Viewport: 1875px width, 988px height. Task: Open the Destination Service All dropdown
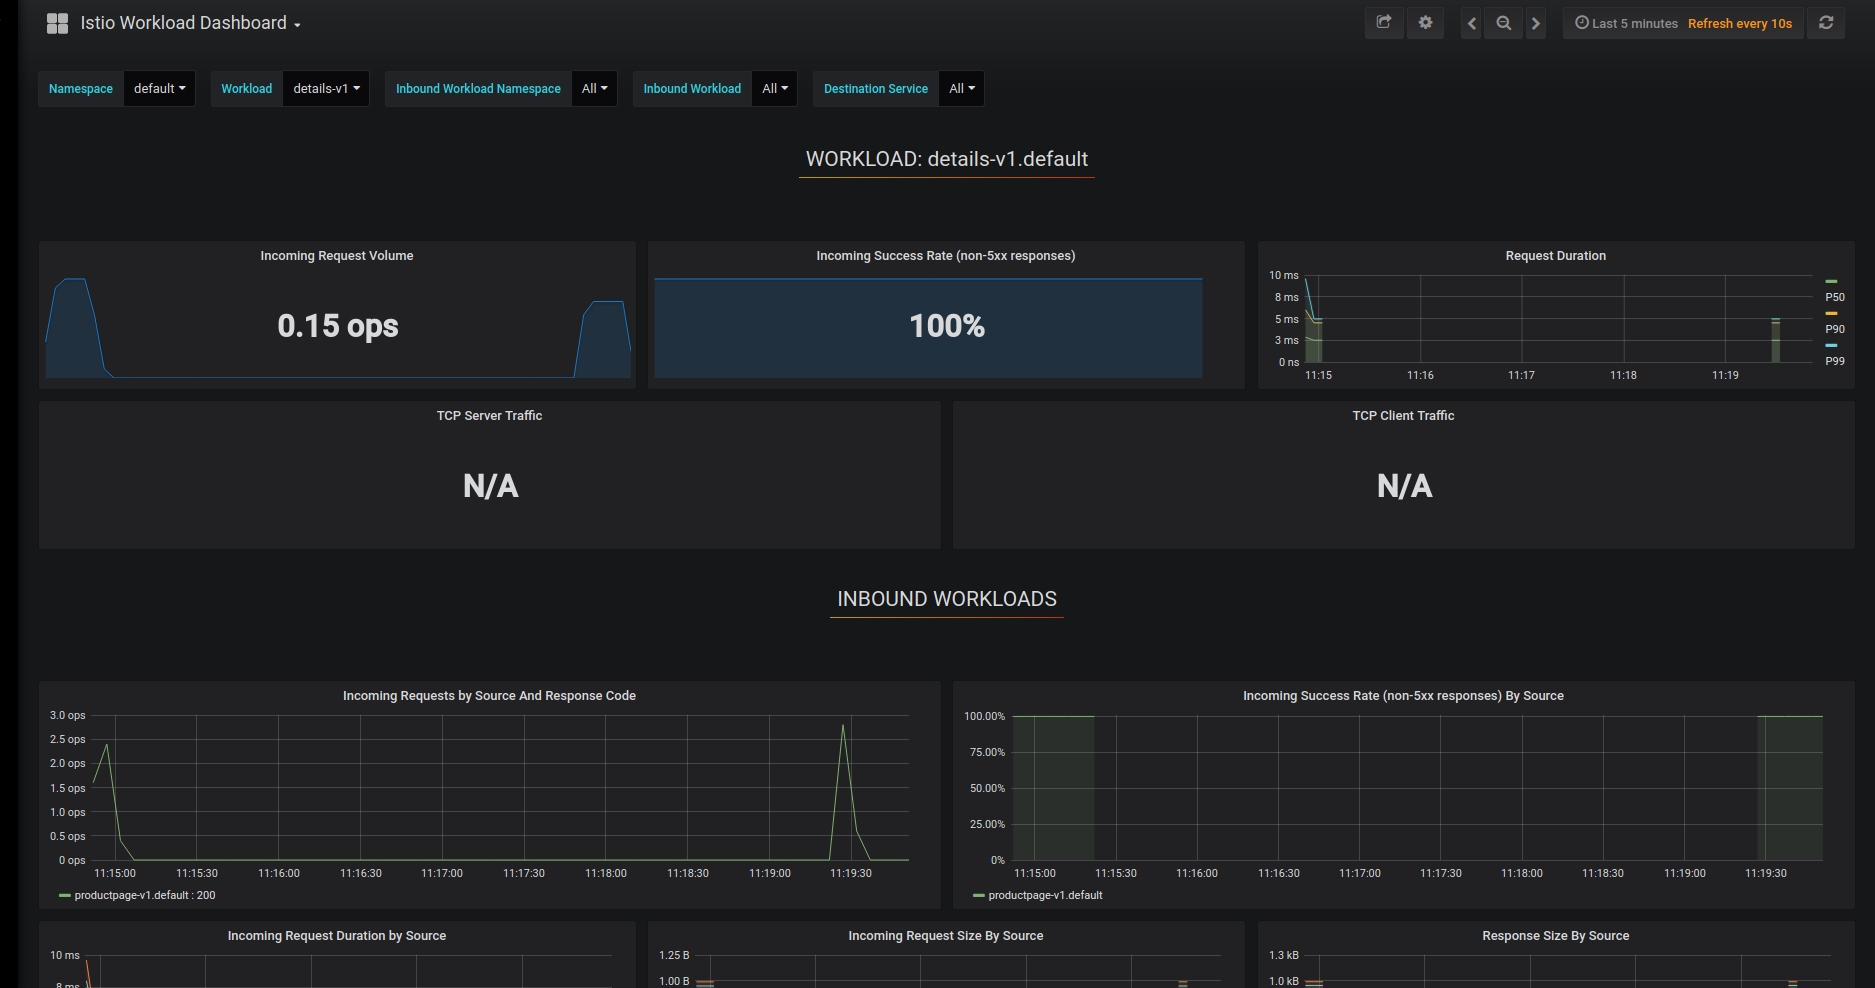click(960, 88)
